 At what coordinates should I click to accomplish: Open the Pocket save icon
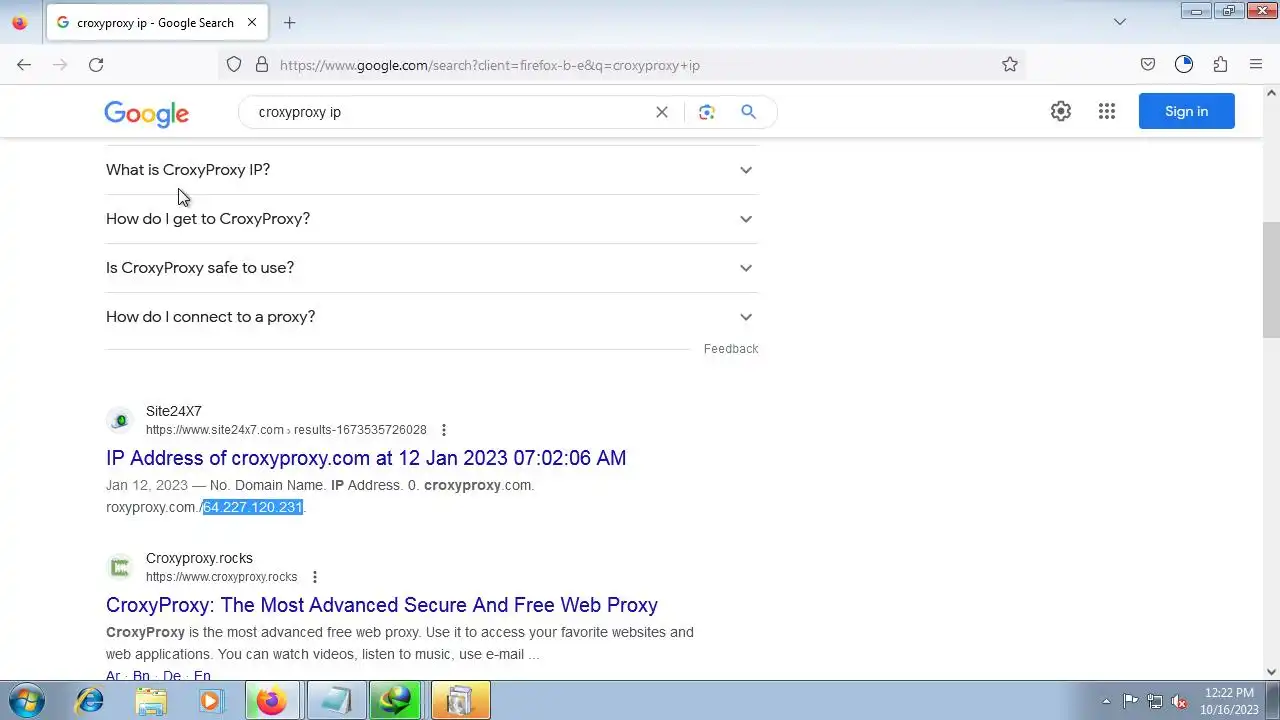(1148, 65)
